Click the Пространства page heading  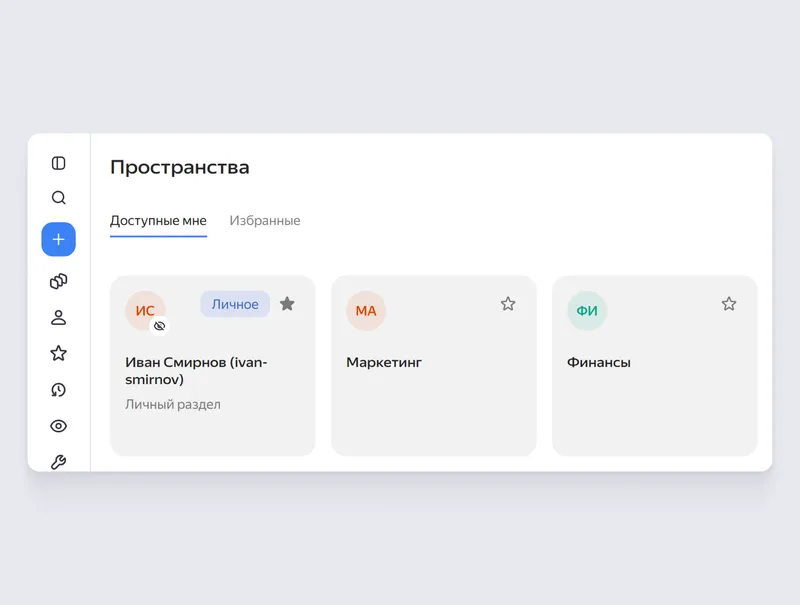pos(180,167)
